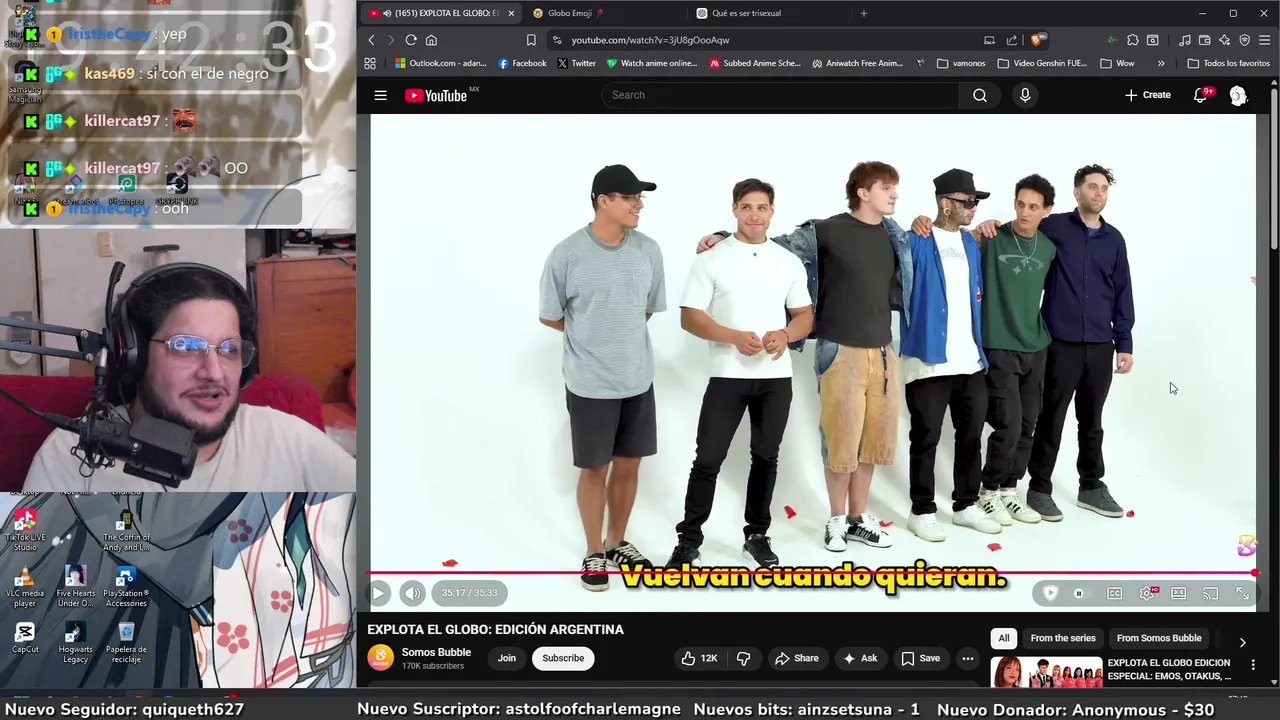Open browser extensions puzzle icon

1132,40
